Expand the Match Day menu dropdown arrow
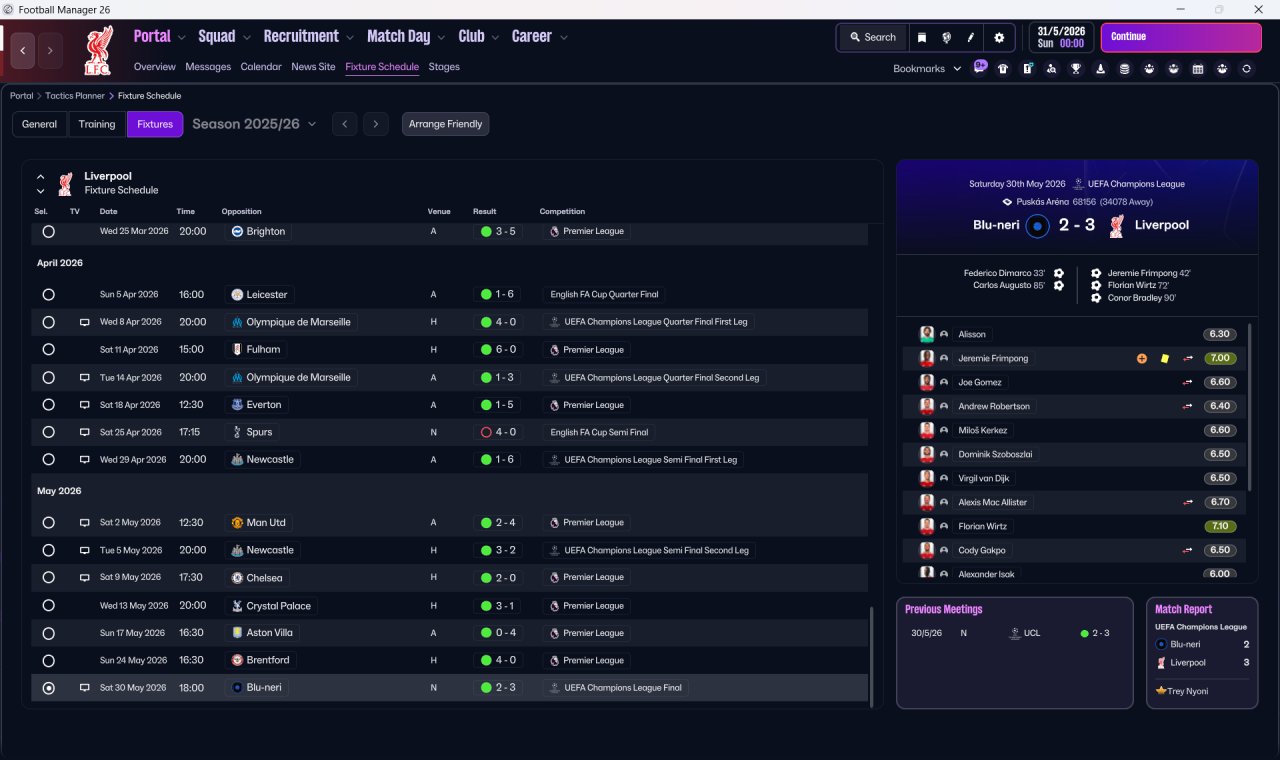1280x760 pixels. coord(441,38)
